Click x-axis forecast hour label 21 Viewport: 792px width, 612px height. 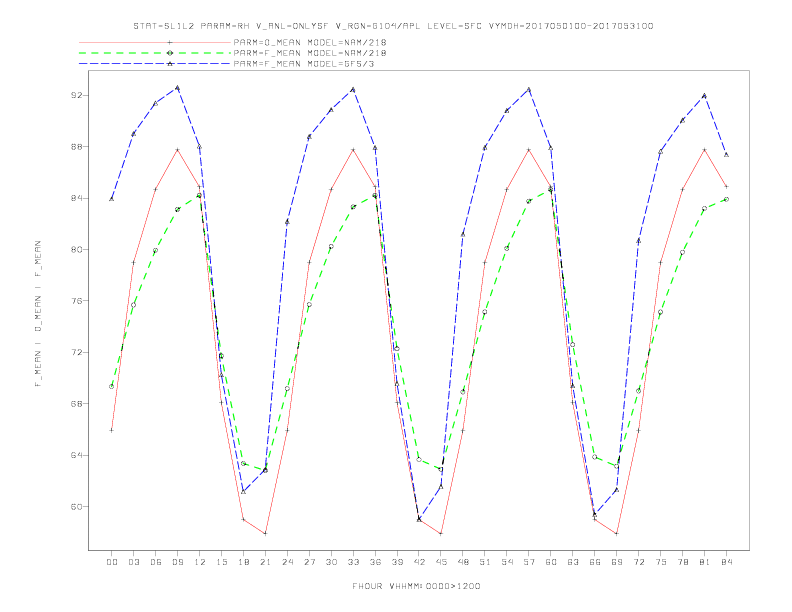(265, 562)
